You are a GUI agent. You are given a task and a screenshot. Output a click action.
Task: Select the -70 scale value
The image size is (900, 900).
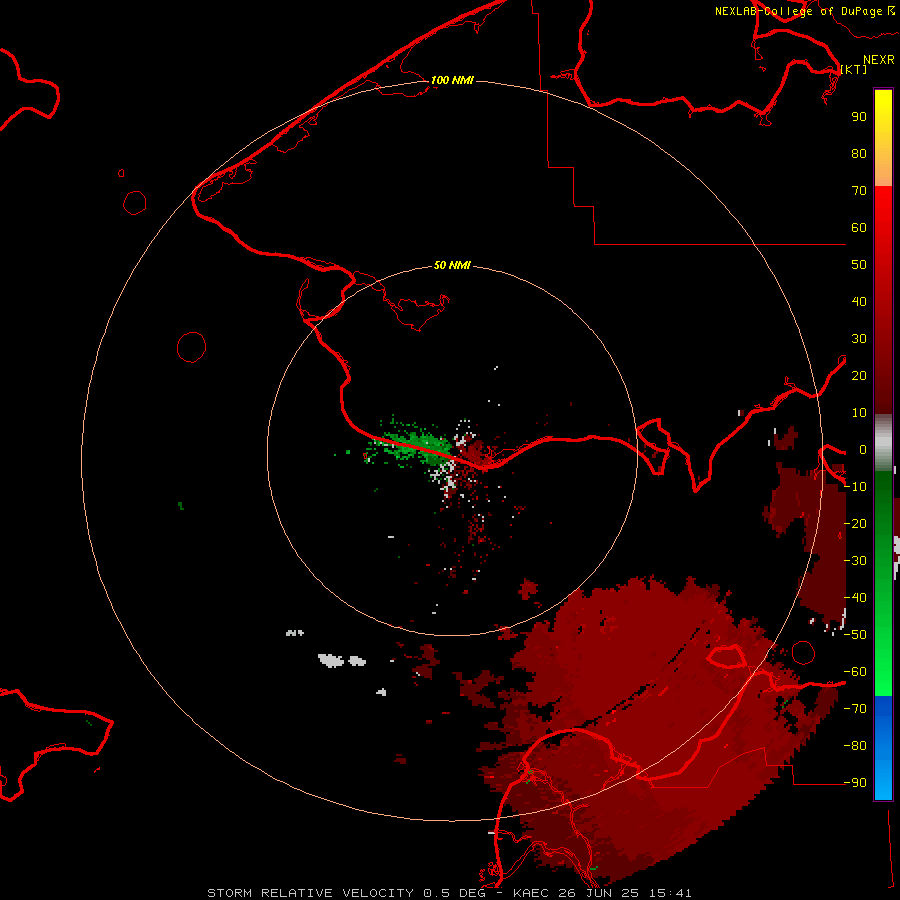pyautogui.click(x=856, y=709)
